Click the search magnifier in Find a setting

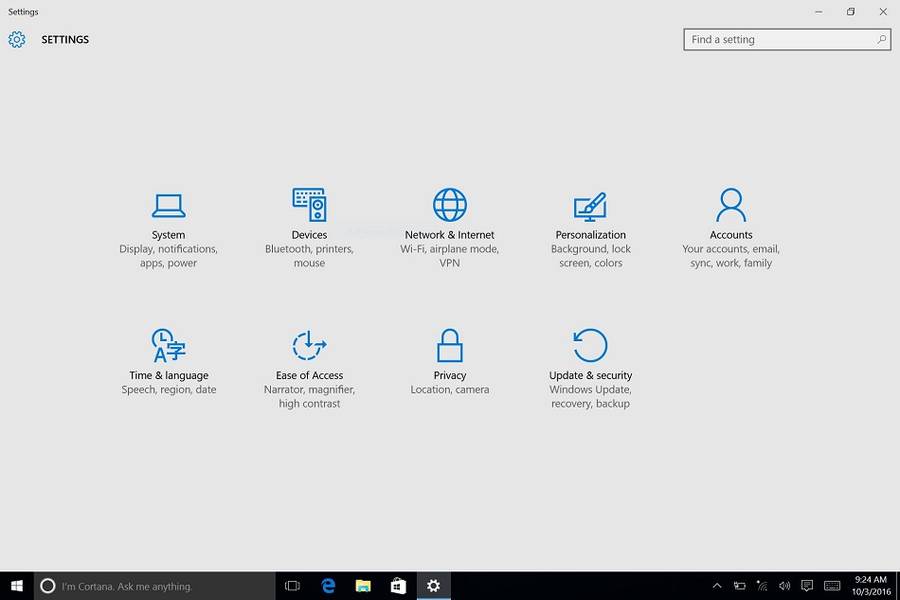[881, 40]
